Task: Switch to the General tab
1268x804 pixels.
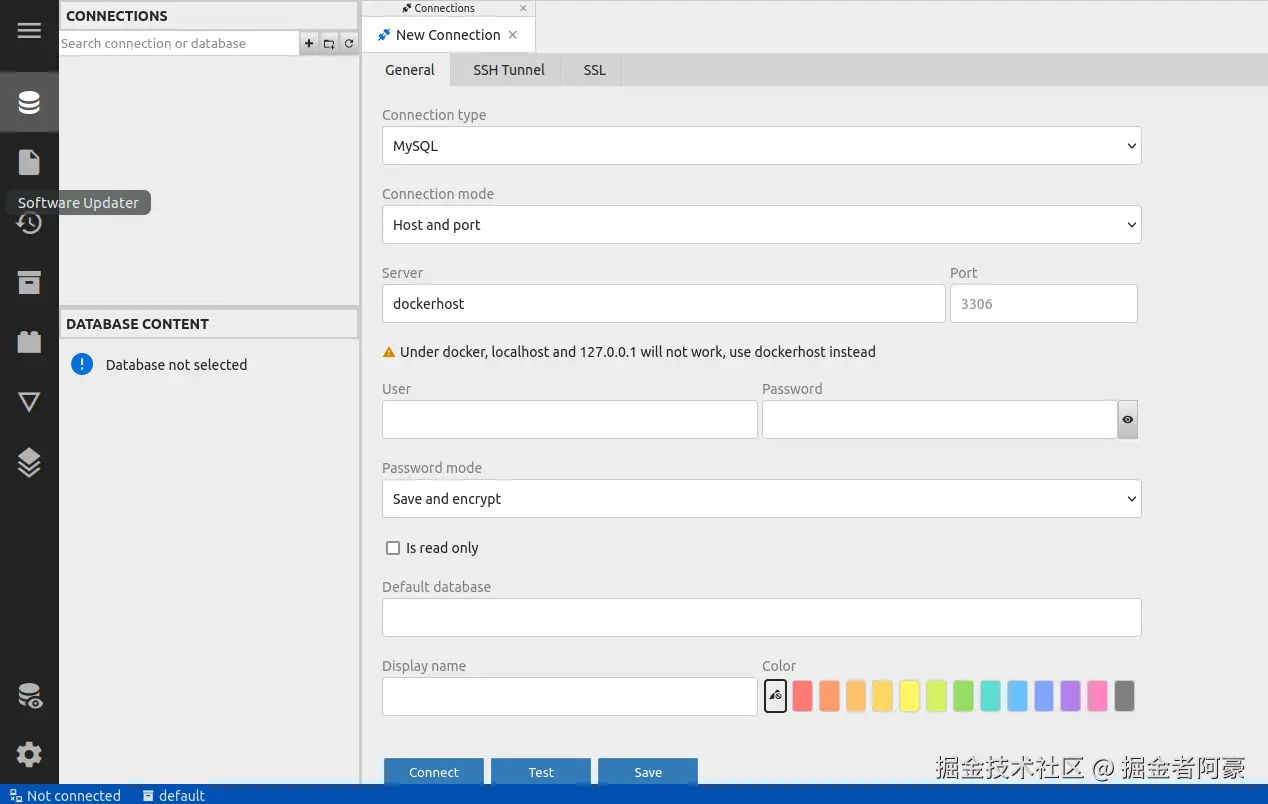Action: 410,70
